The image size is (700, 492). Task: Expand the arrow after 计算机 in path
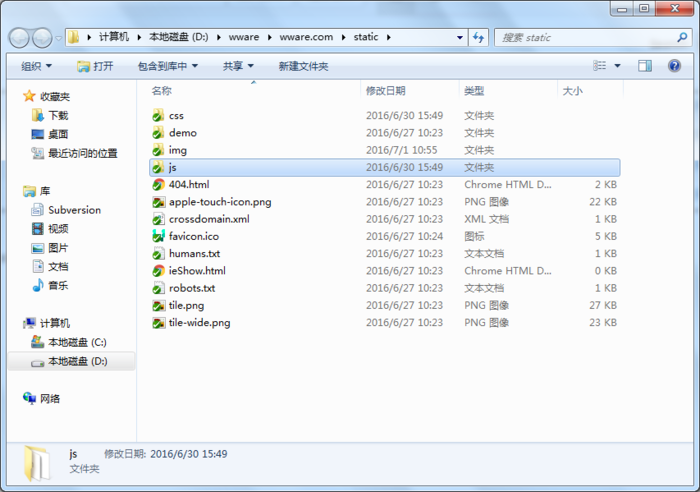pos(139,38)
